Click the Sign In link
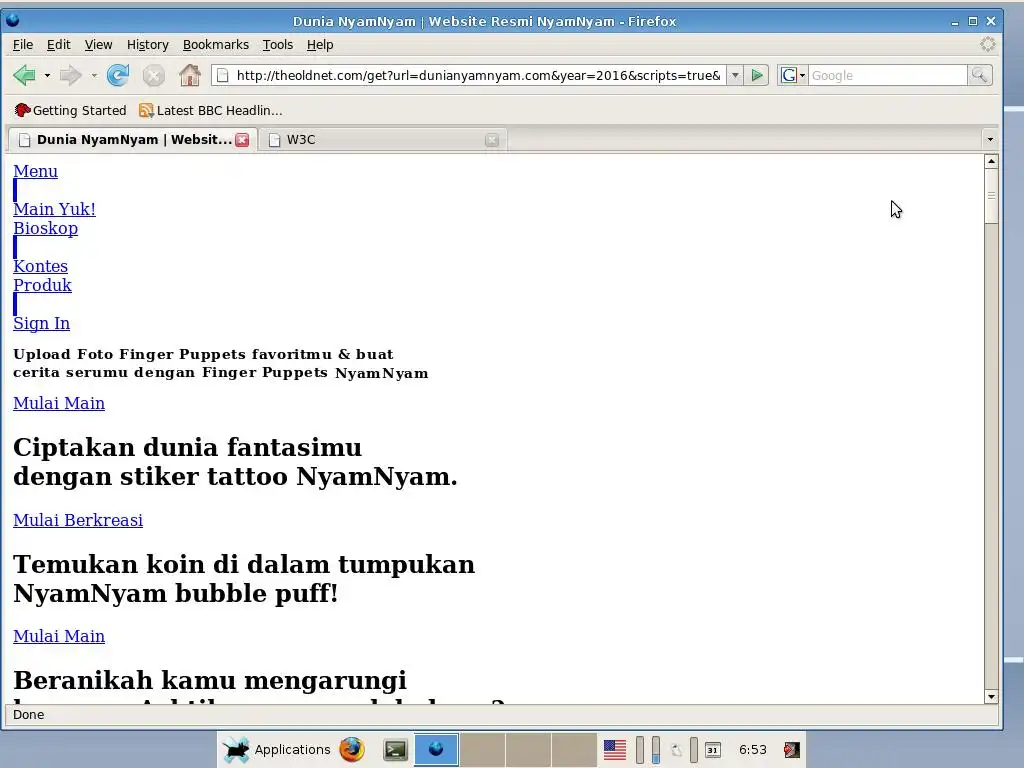This screenshot has height=768, width=1024. click(41, 323)
